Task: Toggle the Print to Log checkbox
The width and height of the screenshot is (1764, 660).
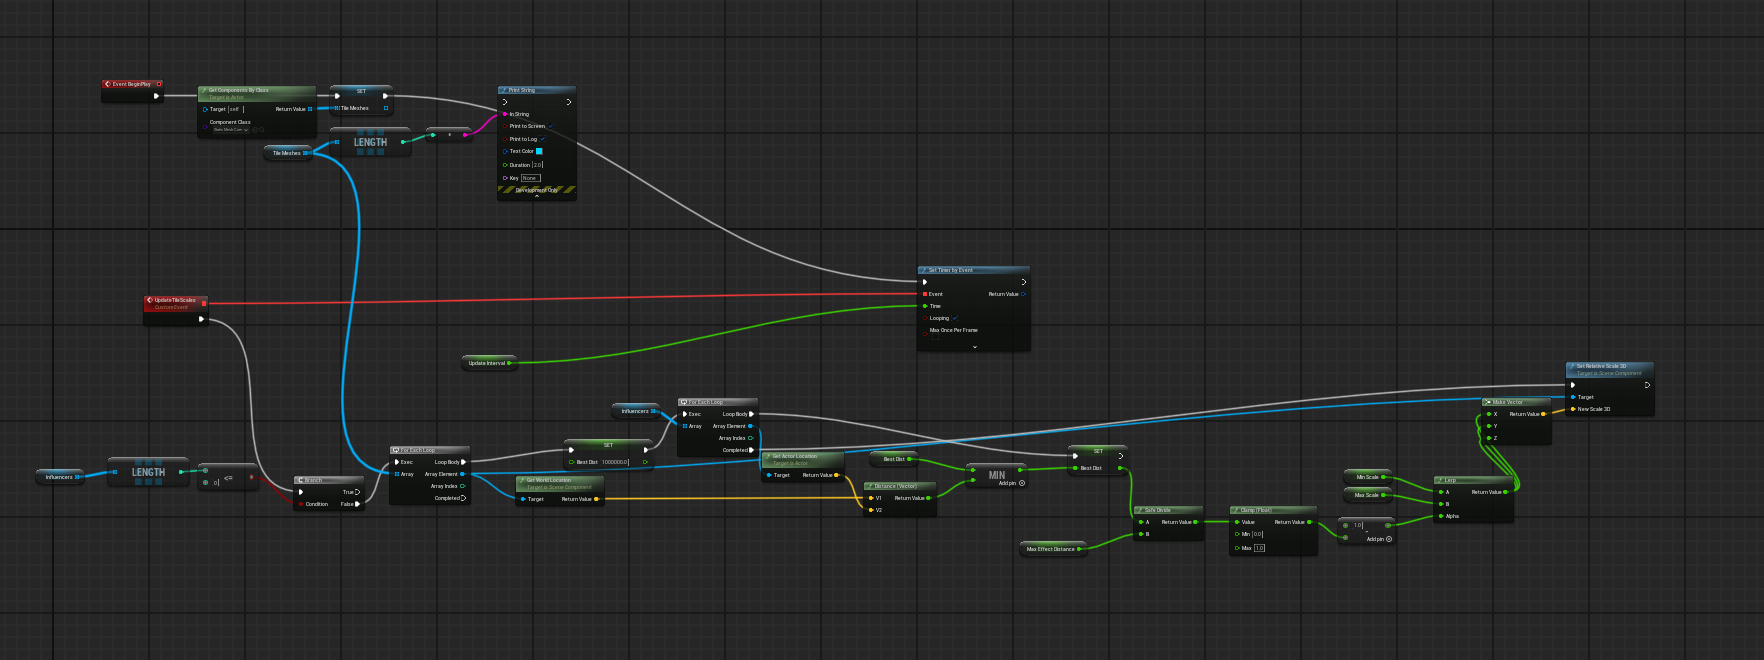Action: coord(542,139)
